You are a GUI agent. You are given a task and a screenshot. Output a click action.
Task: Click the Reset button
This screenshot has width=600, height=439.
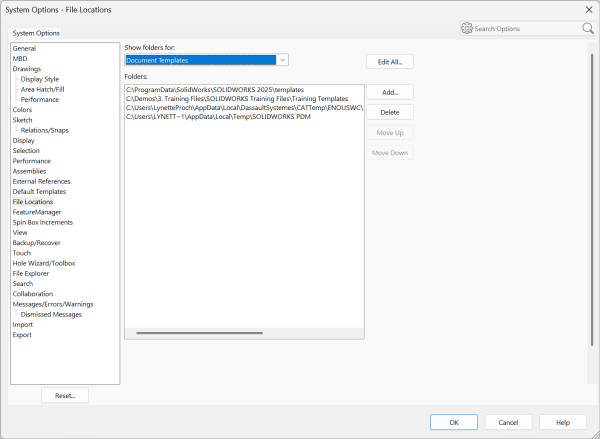[65, 395]
